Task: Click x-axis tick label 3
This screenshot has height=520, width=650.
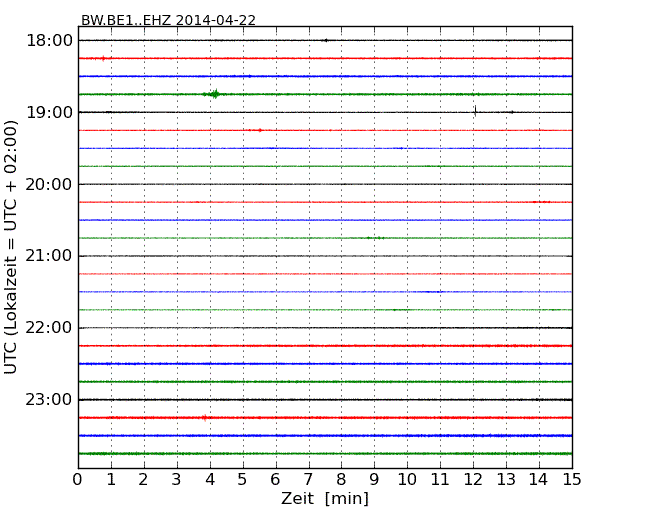Action: tap(177, 480)
